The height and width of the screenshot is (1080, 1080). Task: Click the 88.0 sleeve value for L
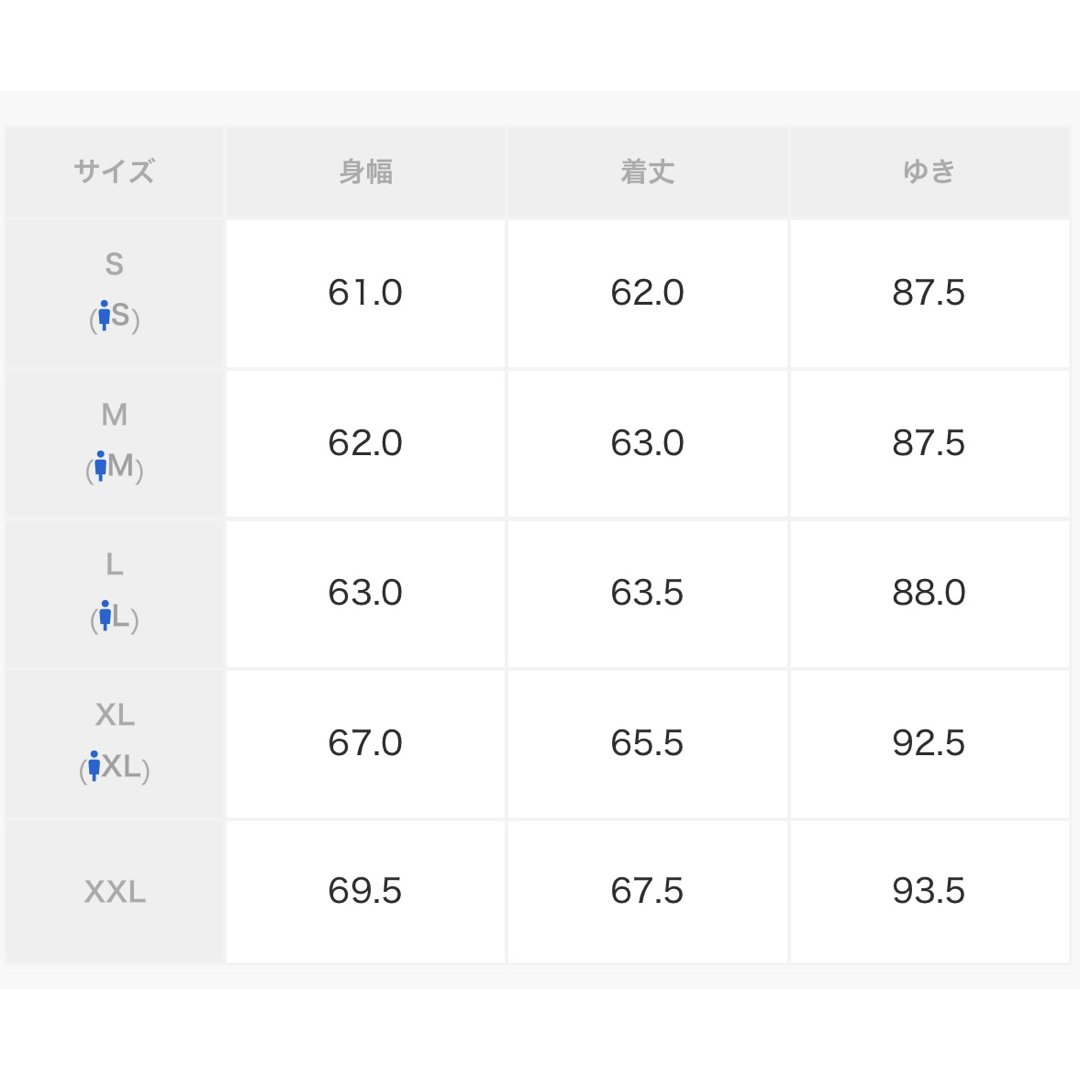(x=929, y=593)
